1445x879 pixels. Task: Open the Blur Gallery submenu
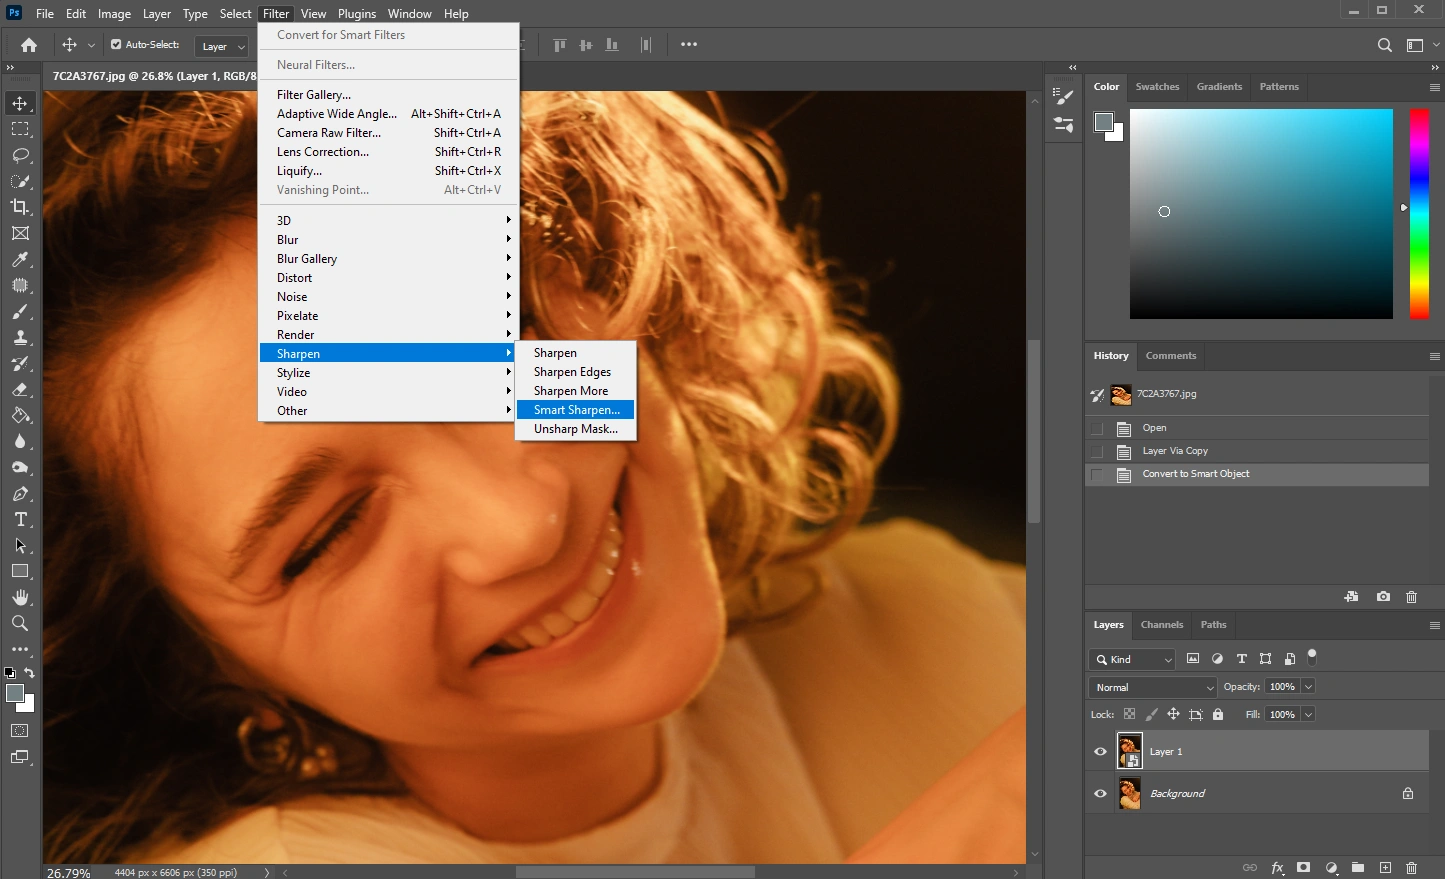point(388,259)
